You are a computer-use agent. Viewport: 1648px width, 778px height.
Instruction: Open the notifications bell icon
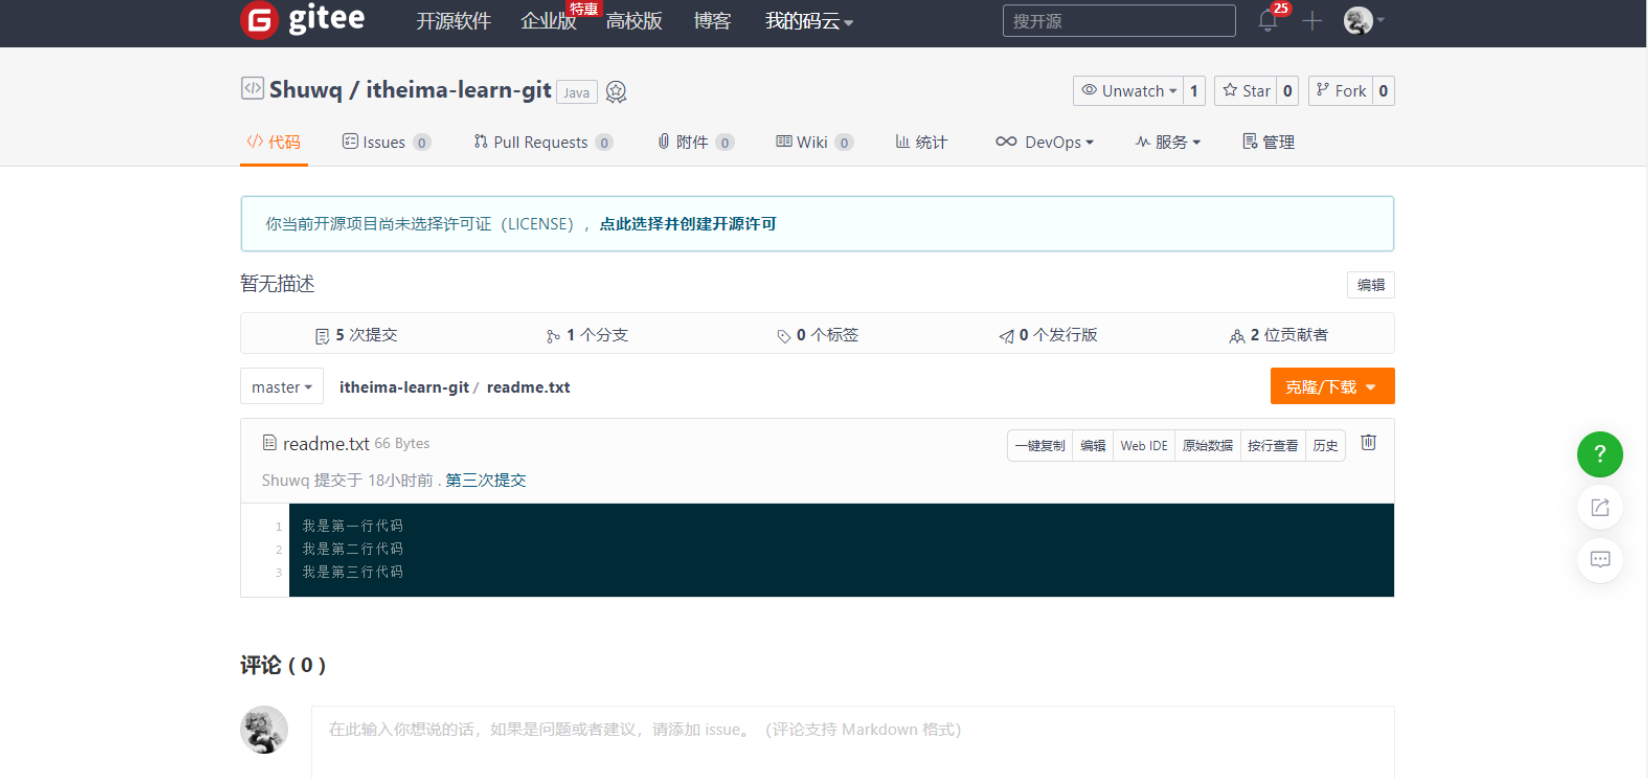point(1268,21)
